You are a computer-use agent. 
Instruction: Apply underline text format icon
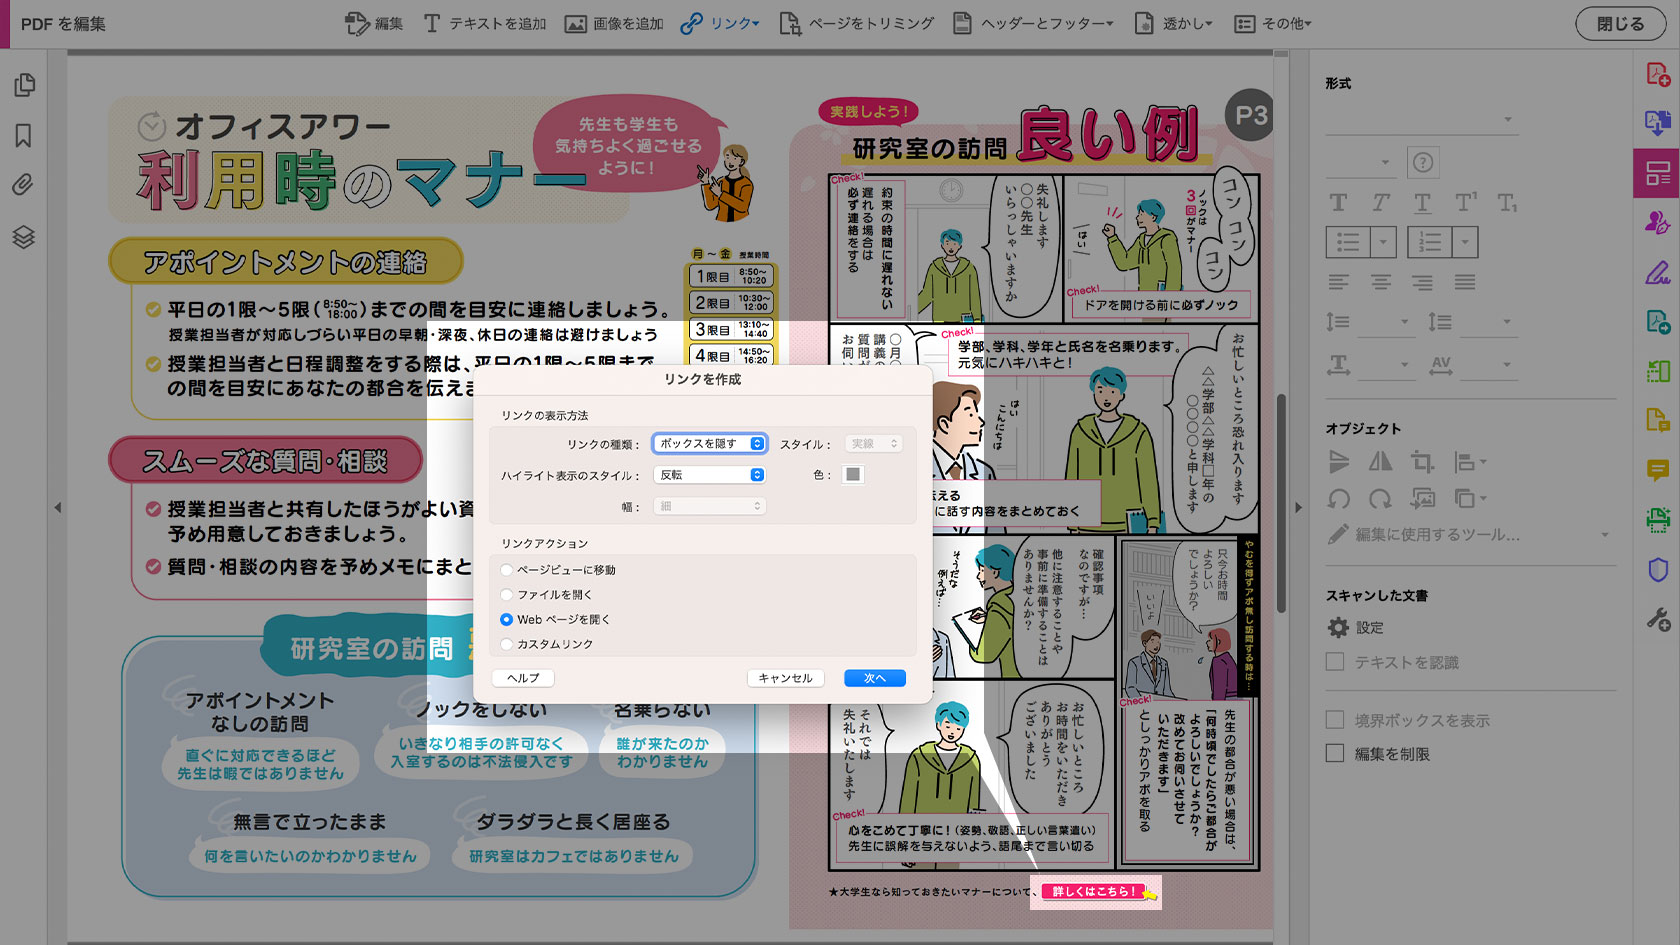(x=1422, y=203)
